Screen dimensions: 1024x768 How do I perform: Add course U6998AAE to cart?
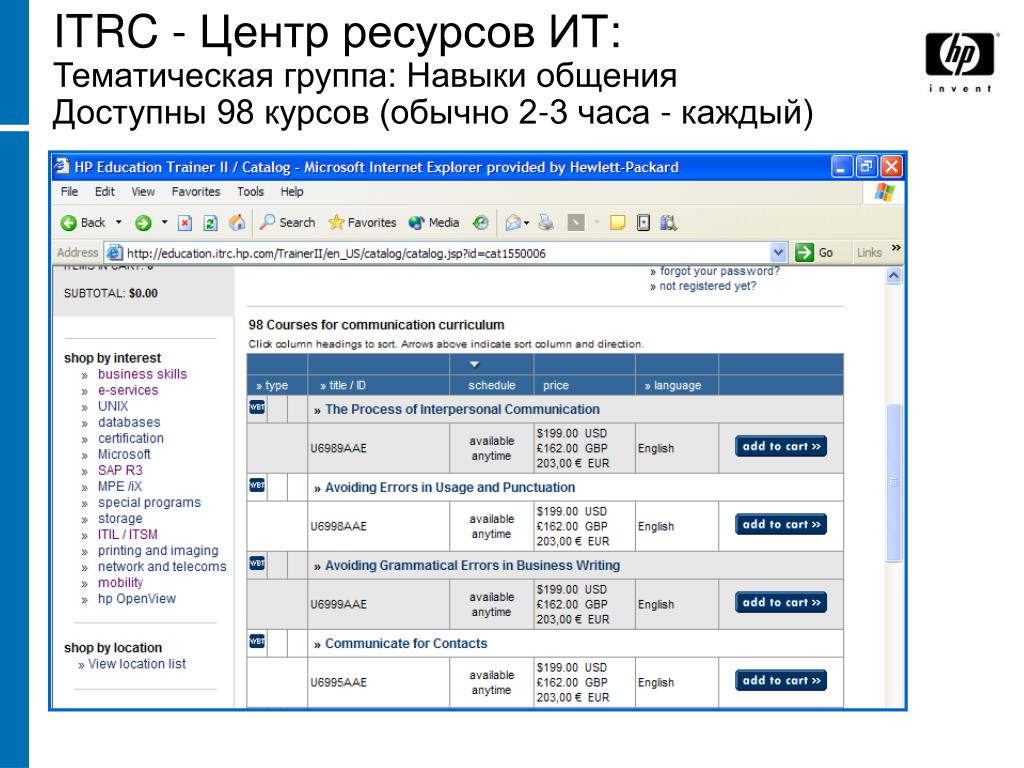pos(781,524)
